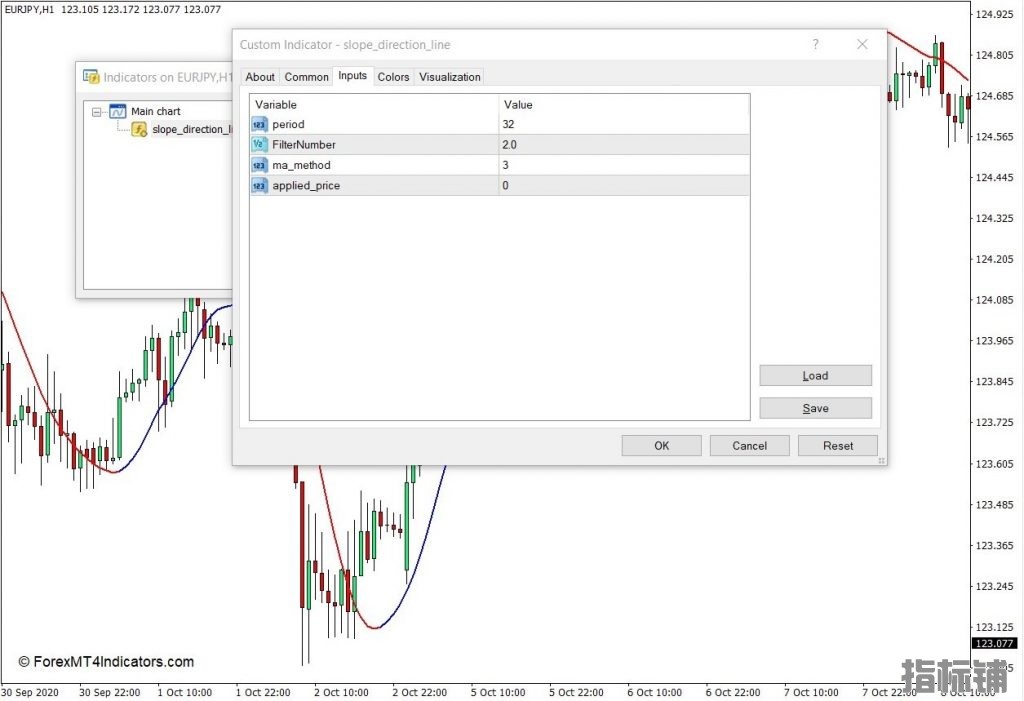Save the indicator inputs
Viewport: 1024px width, 701px height.
(816, 408)
